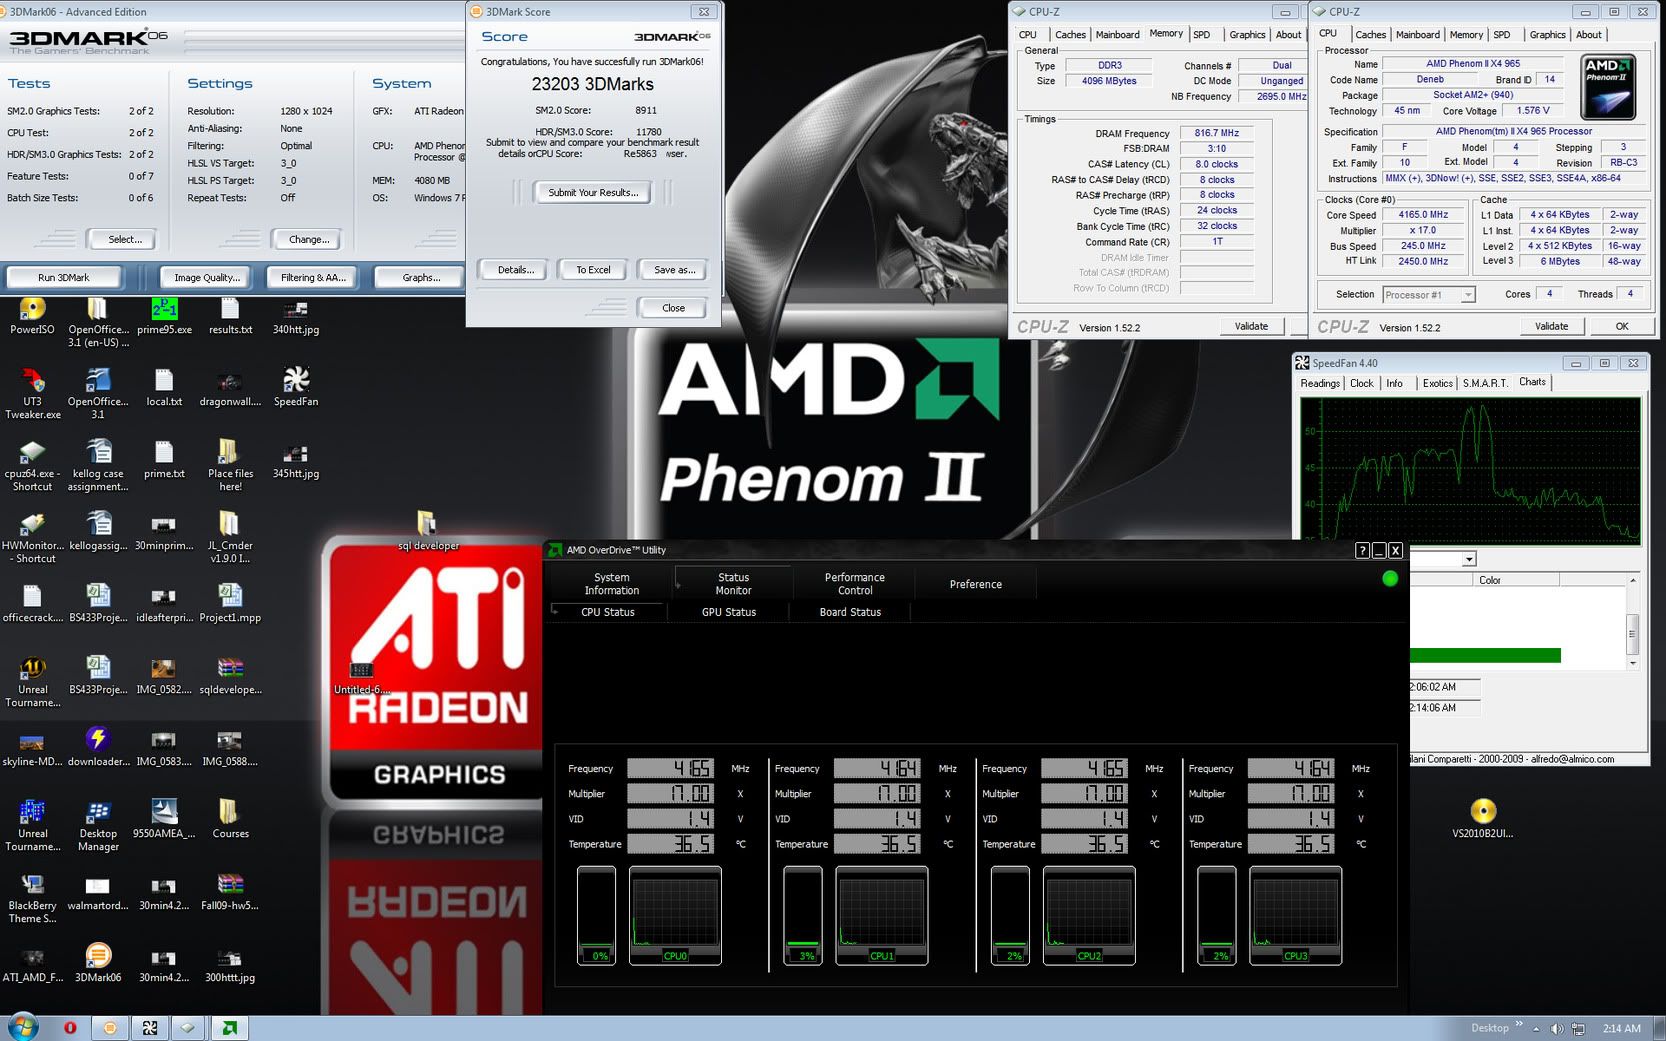Screen dimensions: 1666x1041
Task: Click the green color bar in SpeedFan list
Action: pos(1484,656)
